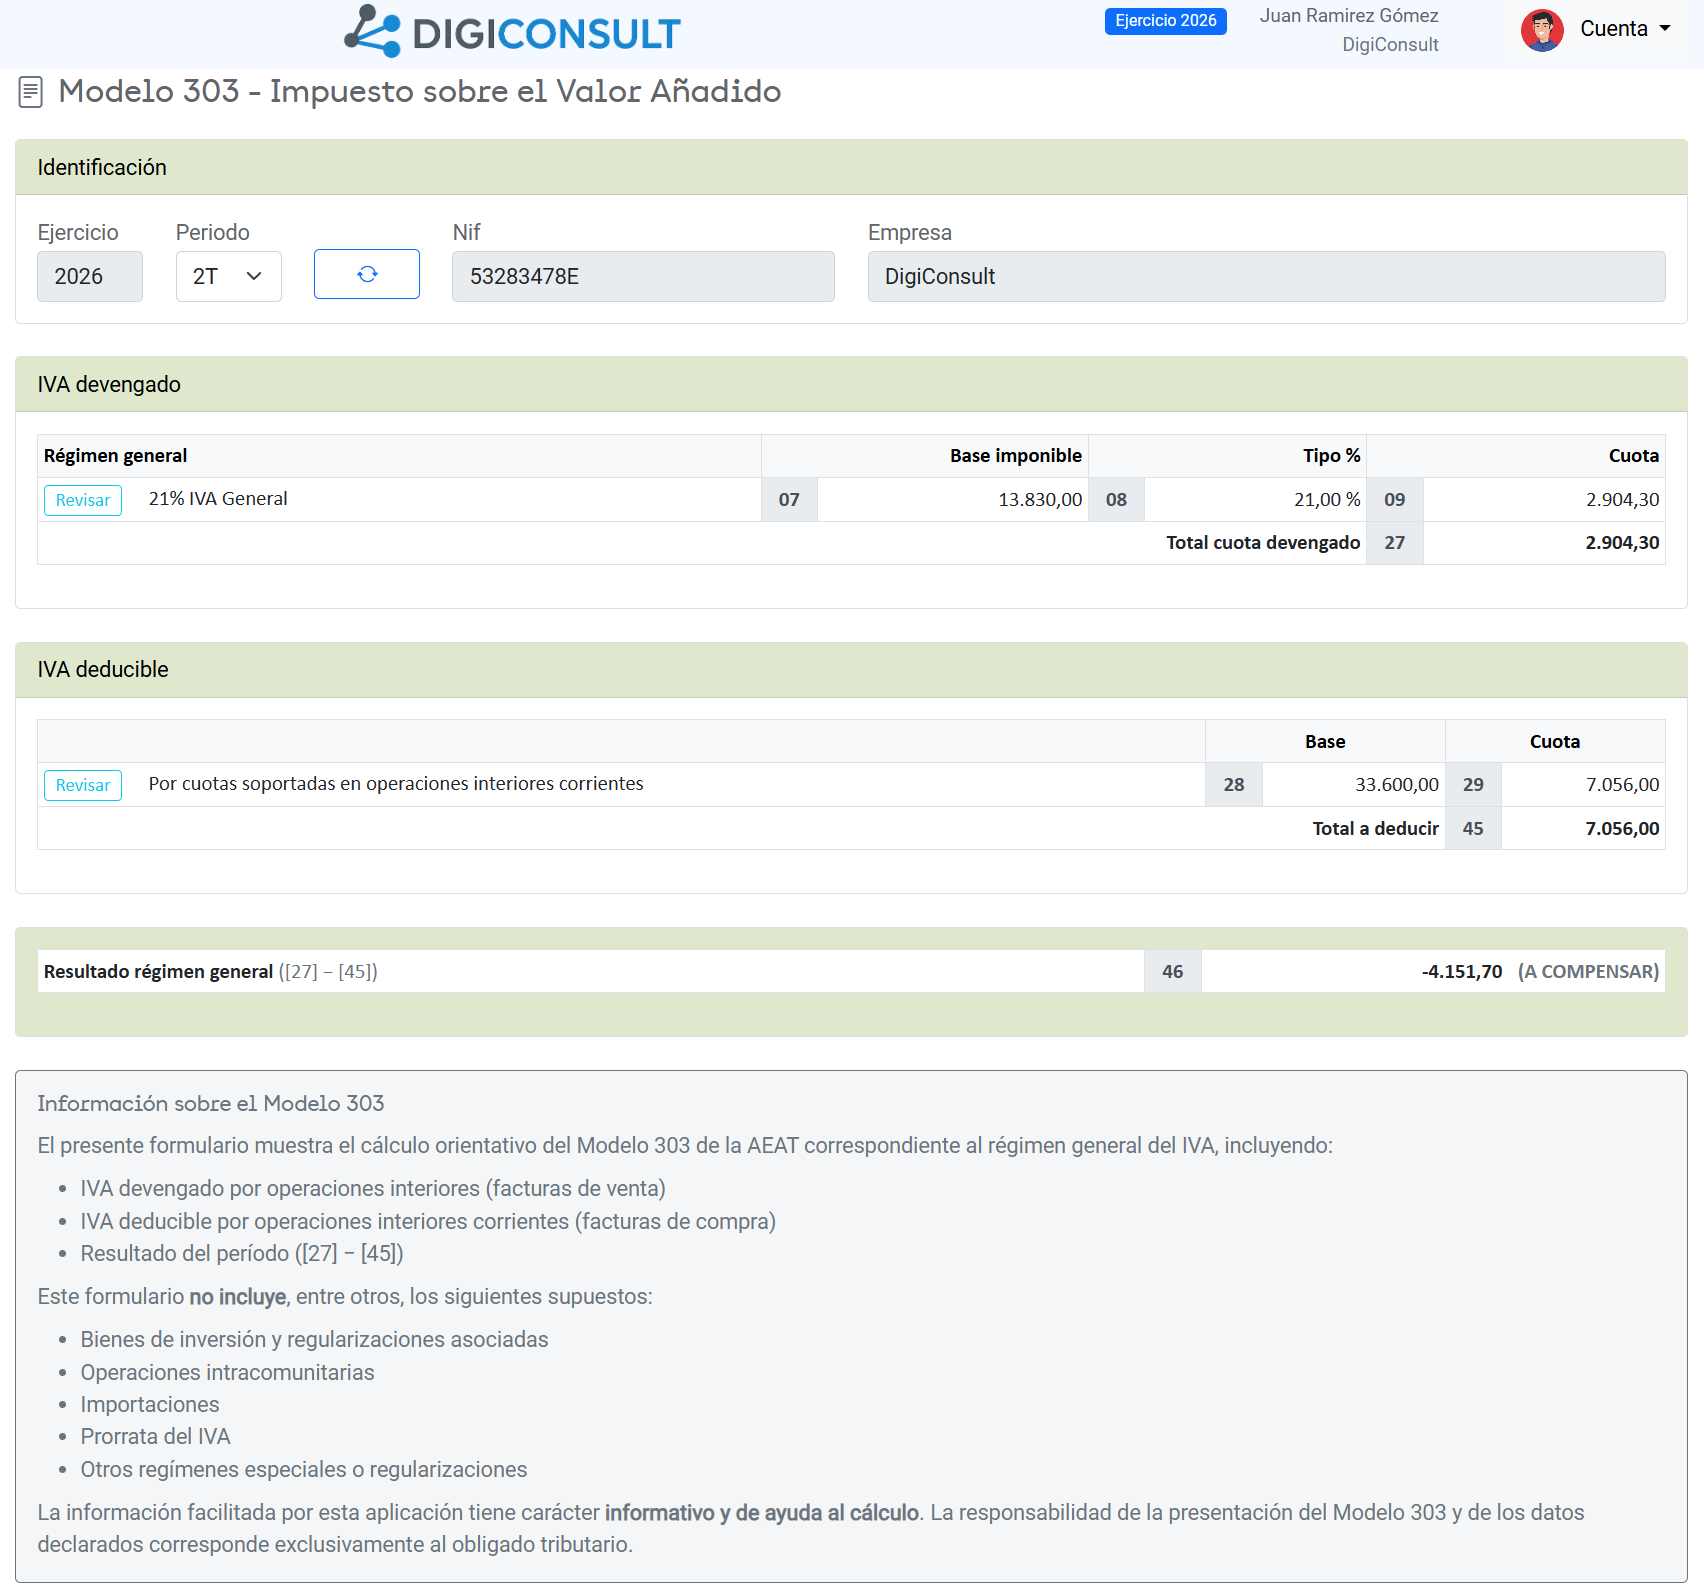Click Revisar for 21% IVA General
The height and width of the screenshot is (1591, 1704).
pyautogui.click(x=83, y=500)
